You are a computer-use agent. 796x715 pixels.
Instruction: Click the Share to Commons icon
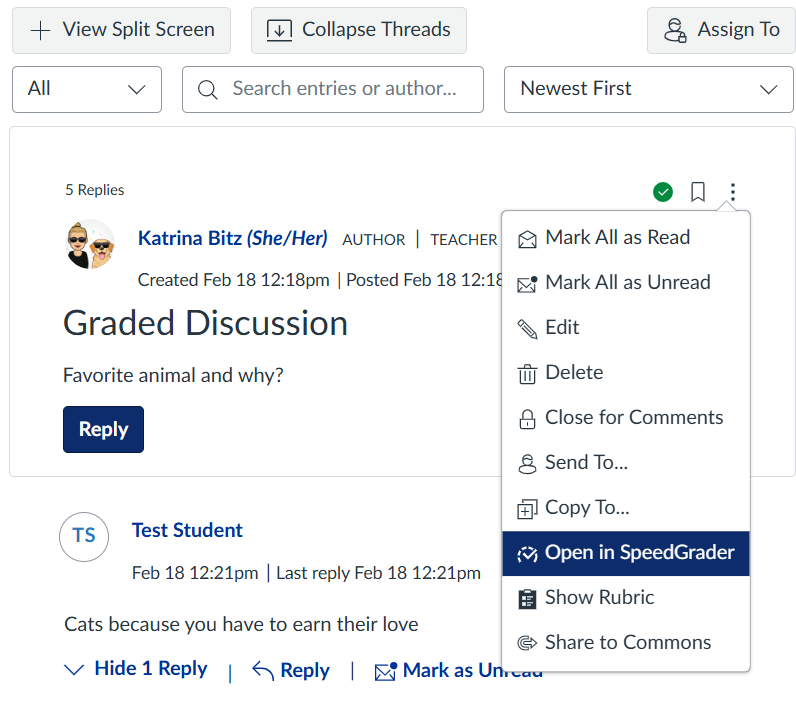pyautogui.click(x=526, y=643)
